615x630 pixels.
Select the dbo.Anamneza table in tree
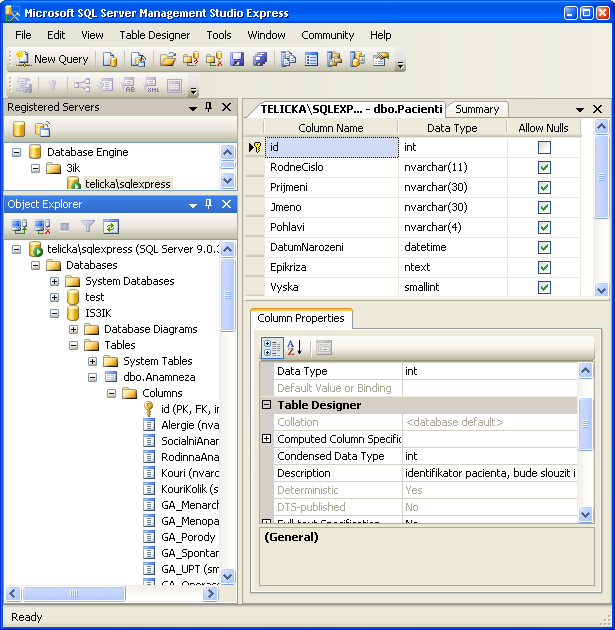click(x=159, y=377)
